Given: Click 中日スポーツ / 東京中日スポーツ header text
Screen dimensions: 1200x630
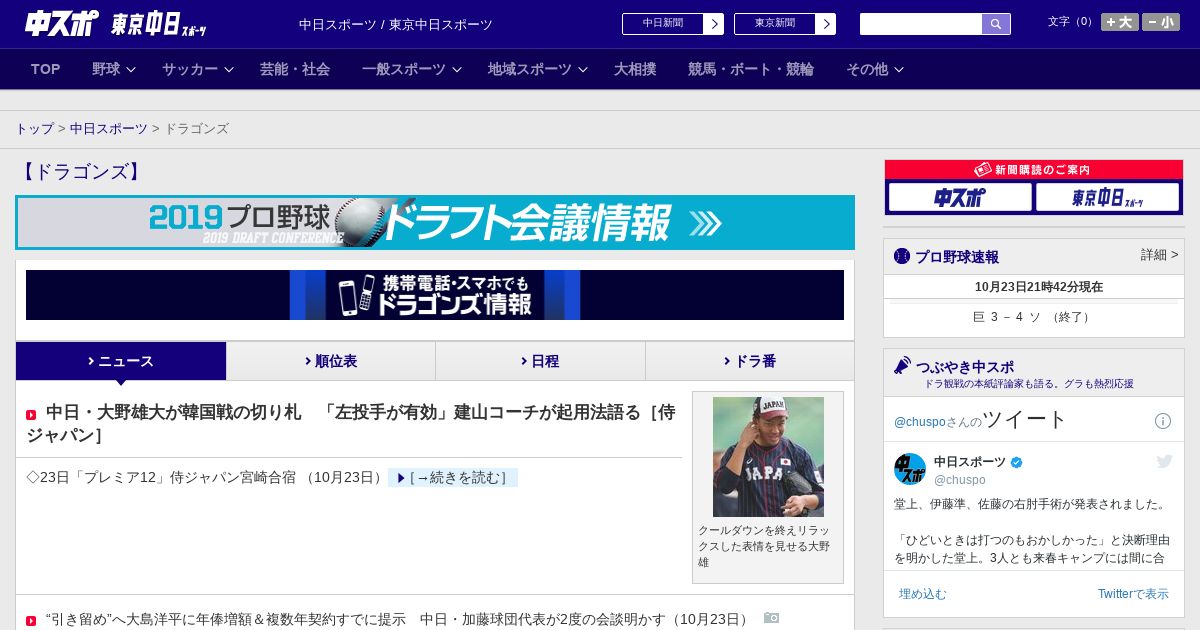Looking at the screenshot, I should point(396,24).
